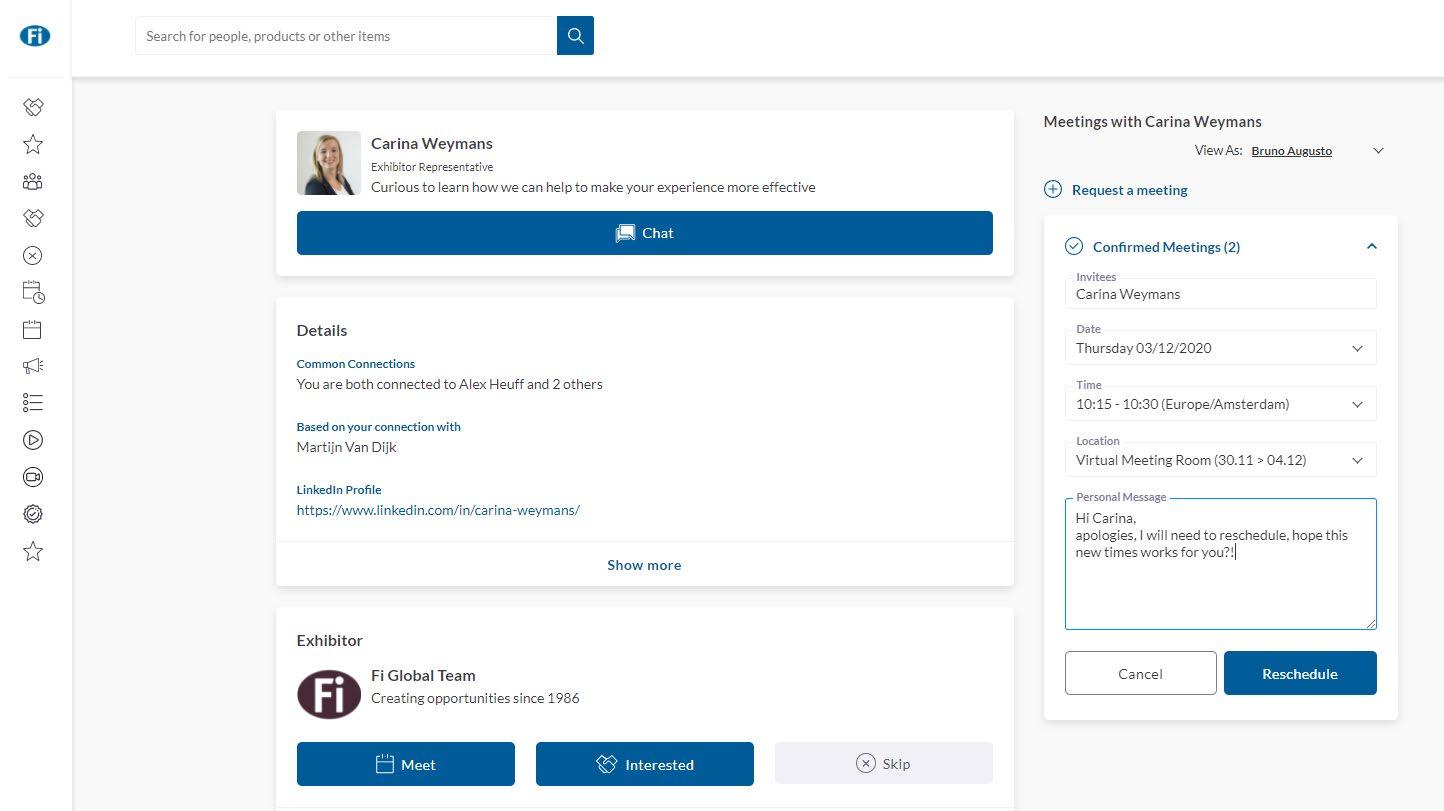Click Carina Weymans' profile photo
This screenshot has width=1444, height=811.
click(x=329, y=163)
